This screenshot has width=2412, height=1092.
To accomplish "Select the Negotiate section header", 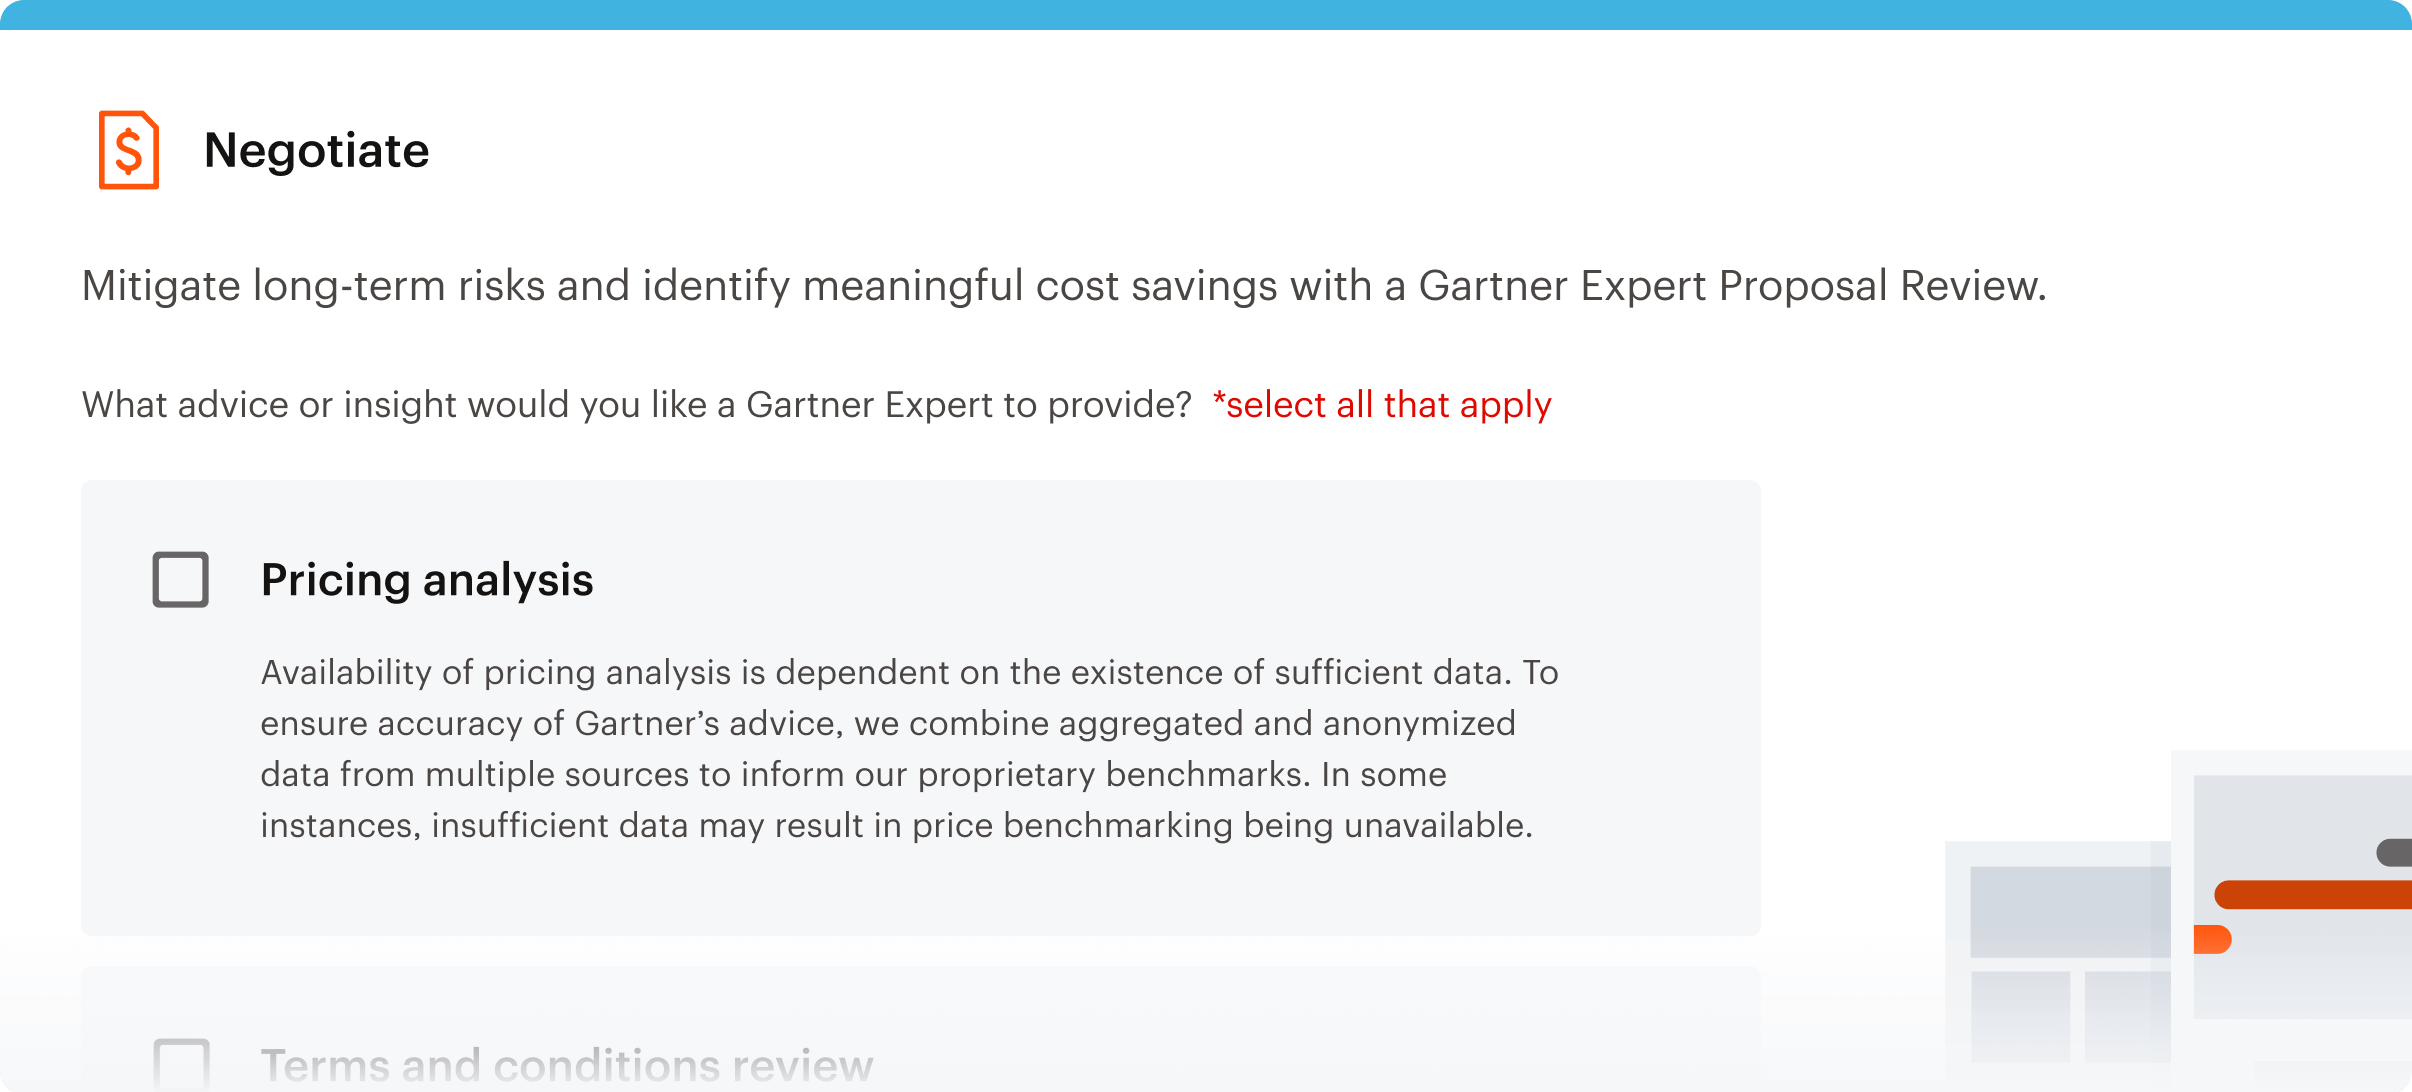I will [316, 150].
